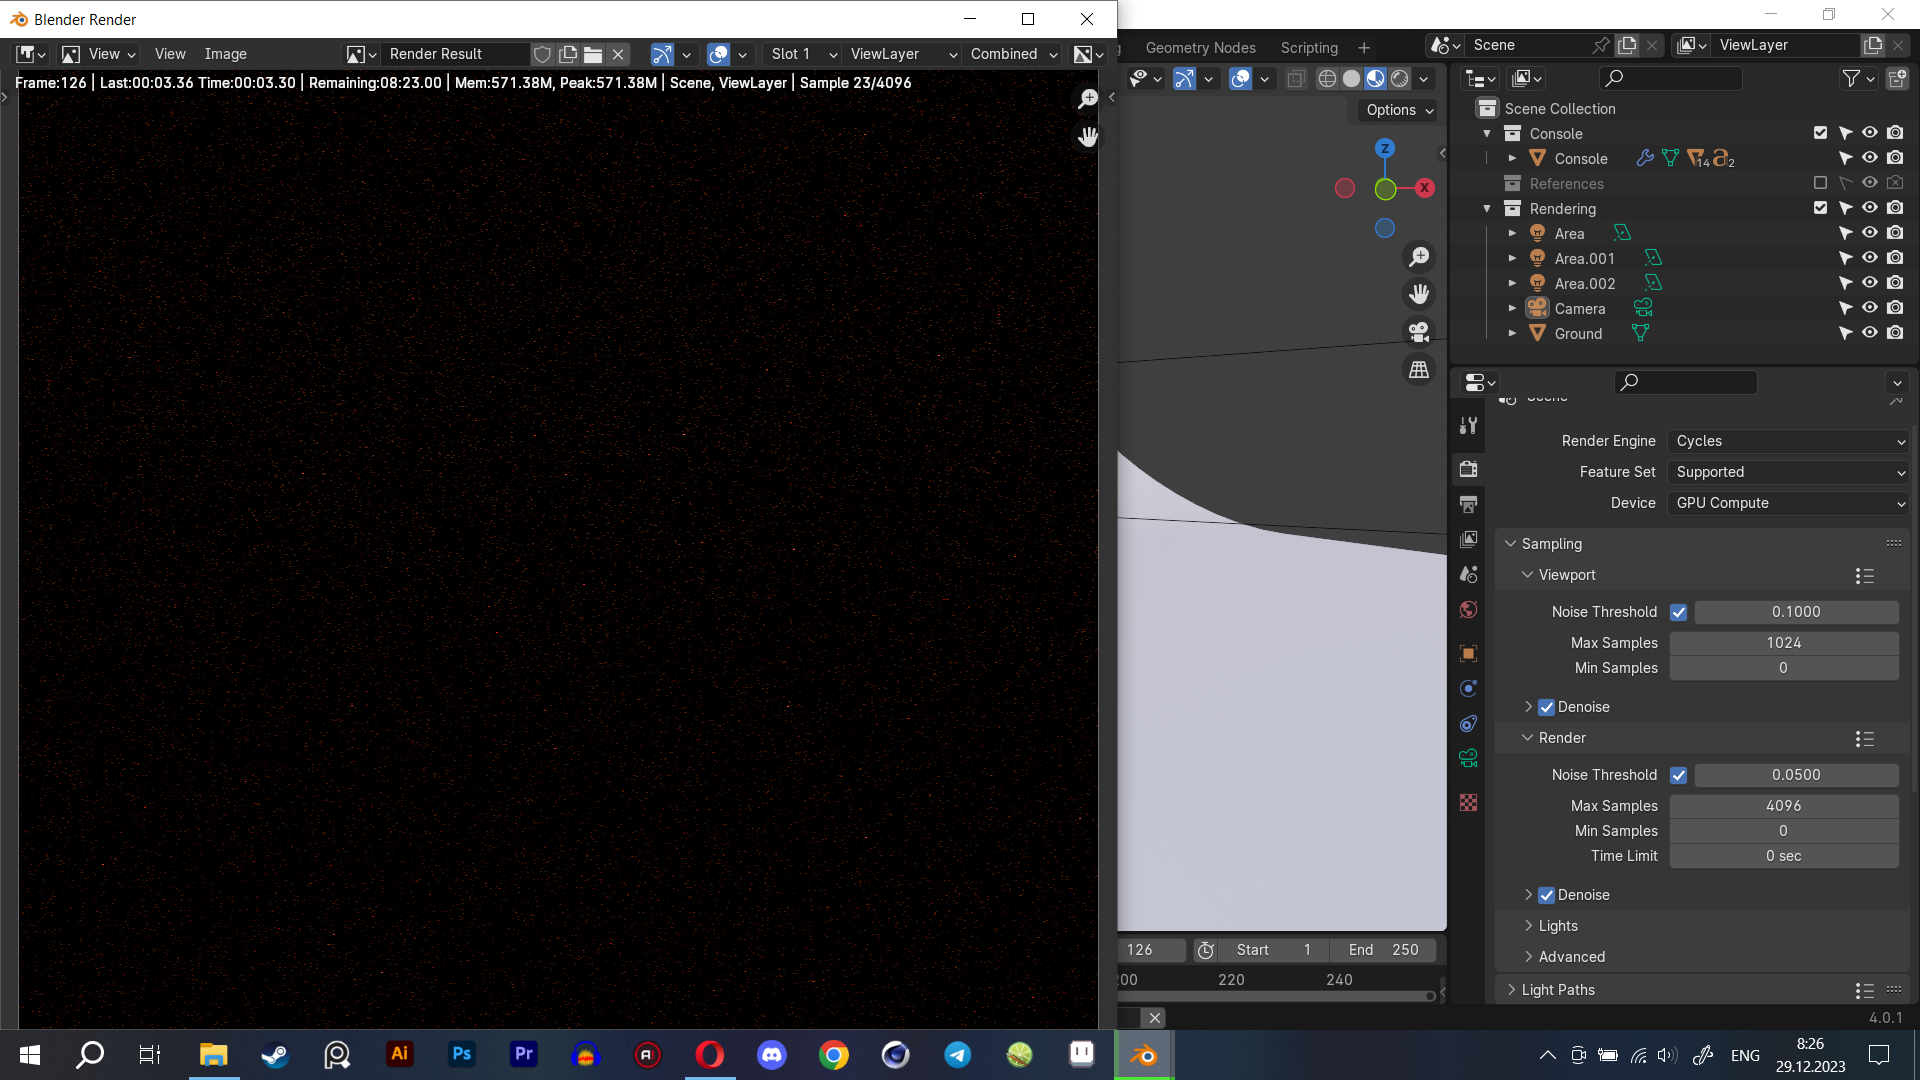Click the pan hand icon in render window
The height and width of the screenshot is (1080, 1920).
click(x=1088, y=136)
